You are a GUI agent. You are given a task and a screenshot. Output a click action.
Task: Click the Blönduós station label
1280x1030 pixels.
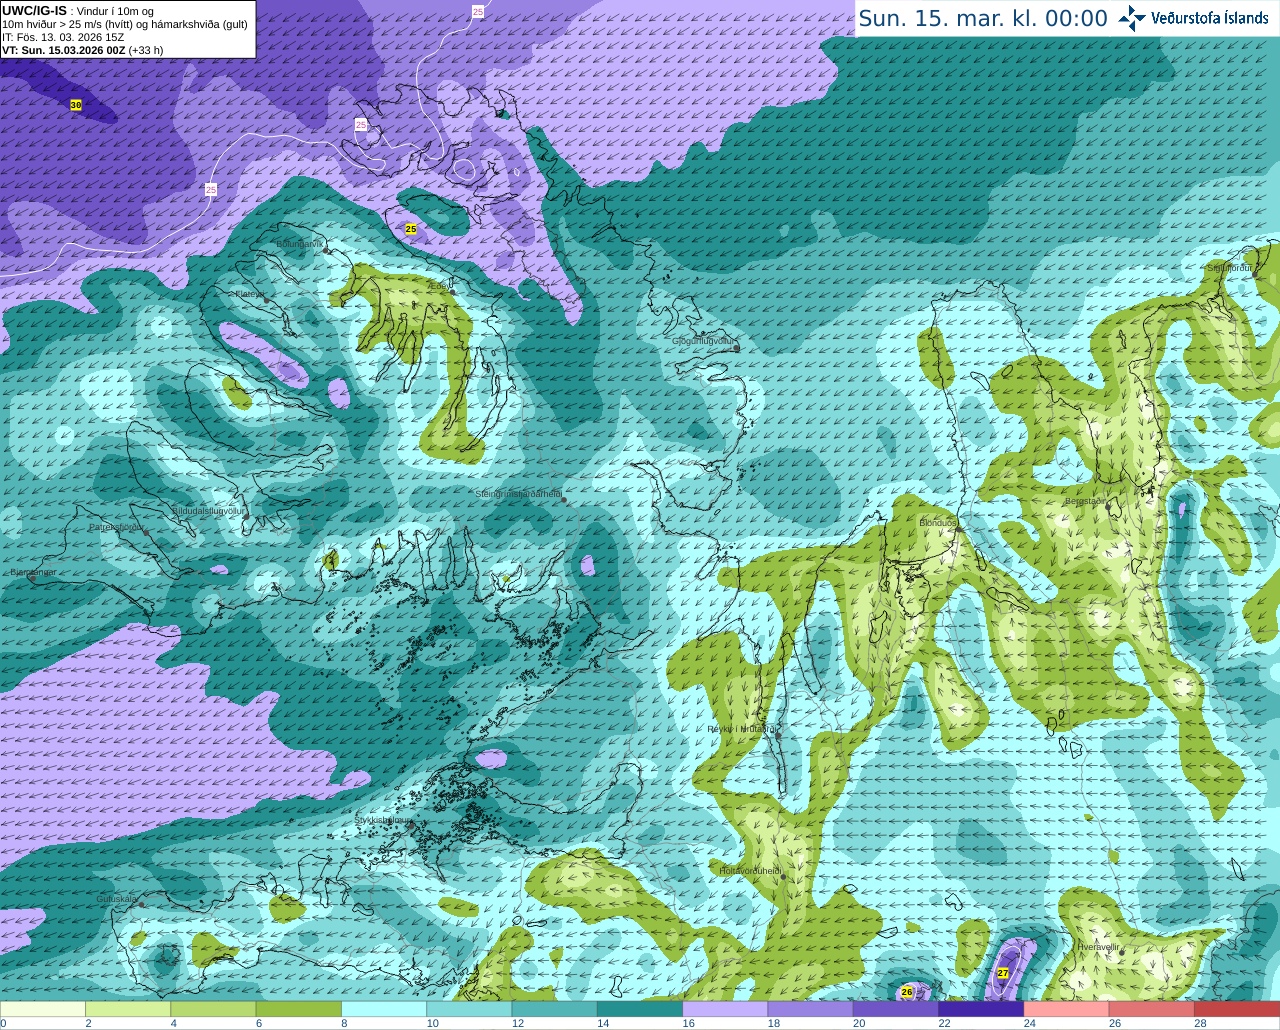click(x=937, y=523)
